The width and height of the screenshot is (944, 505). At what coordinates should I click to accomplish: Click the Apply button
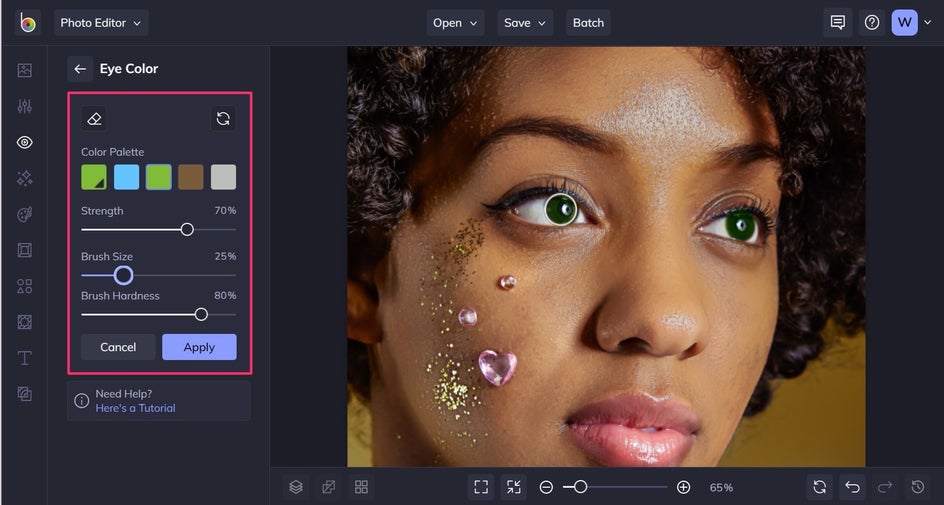tap(199, 347)
